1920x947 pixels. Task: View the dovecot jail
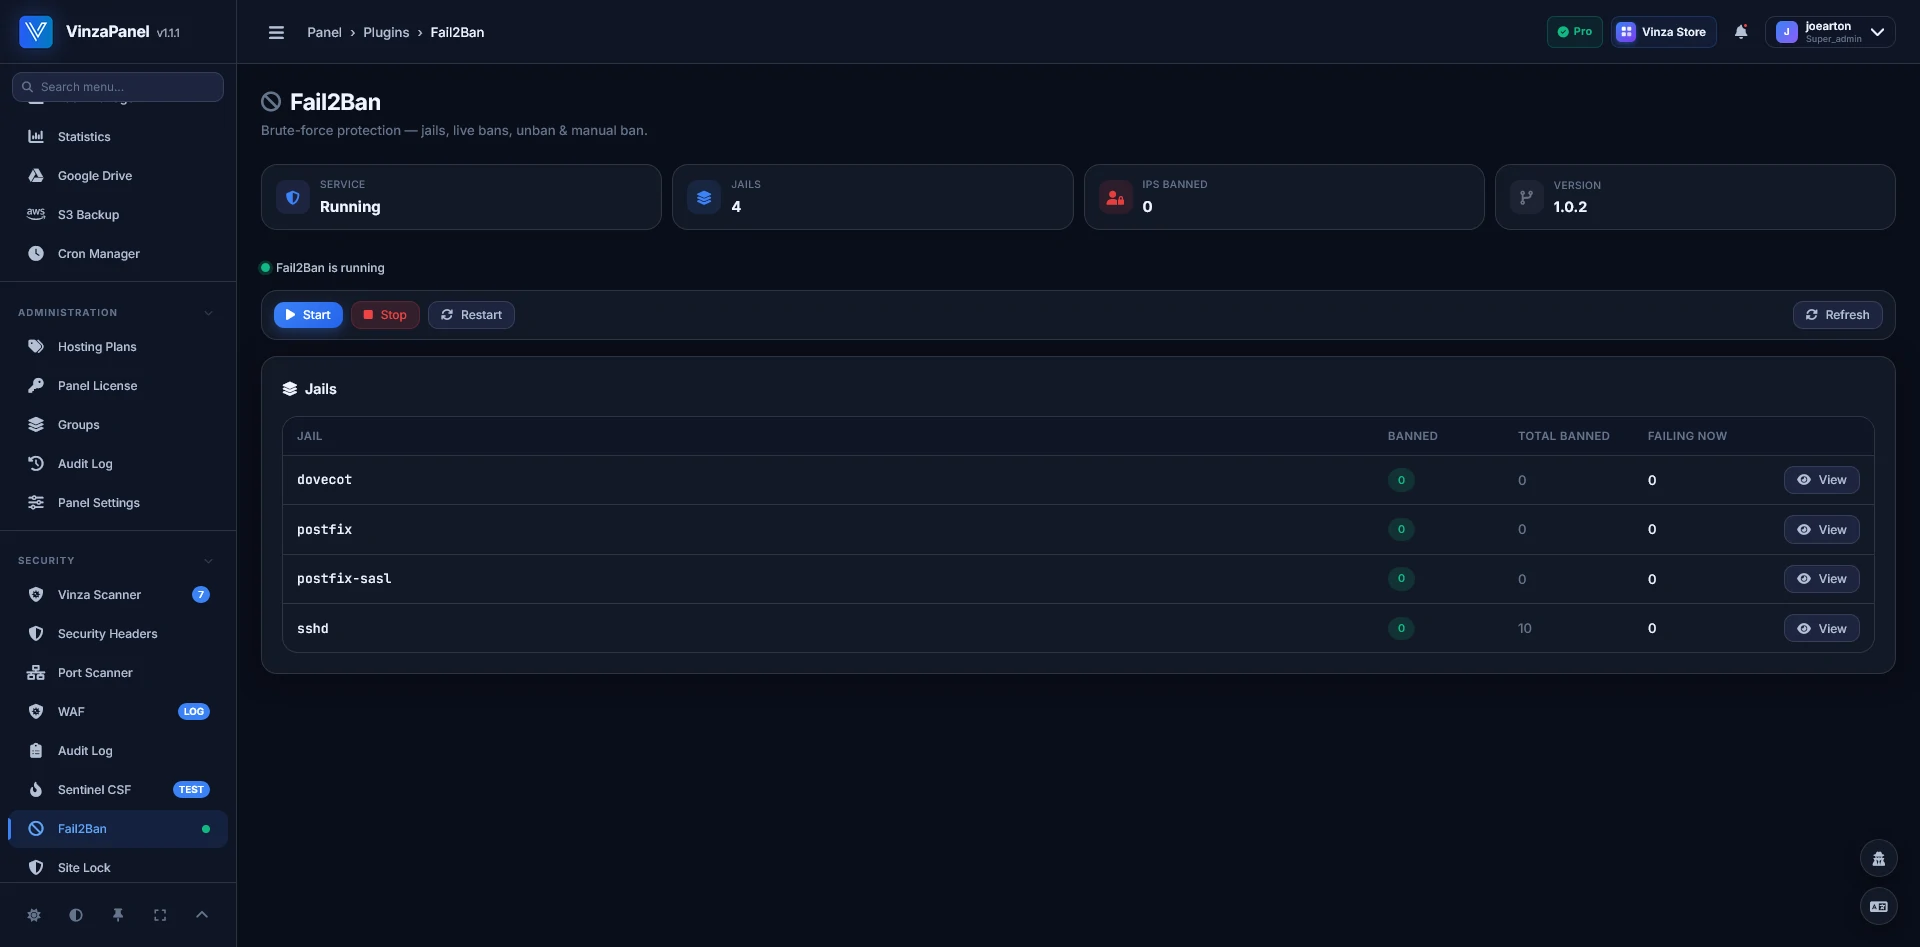click(1821, 480)
